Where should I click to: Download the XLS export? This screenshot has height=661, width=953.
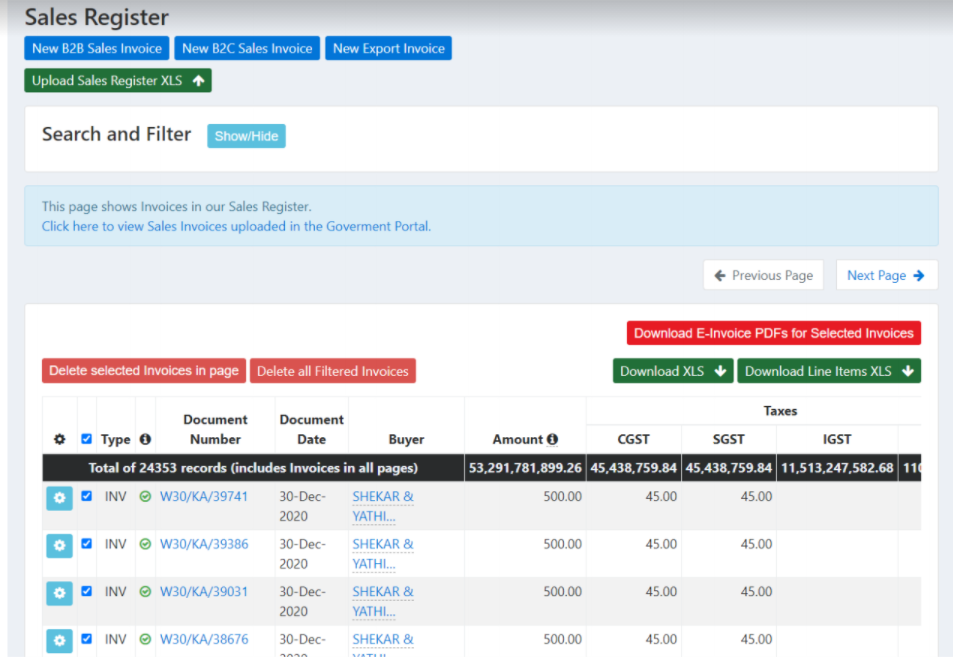pos(673,371)
